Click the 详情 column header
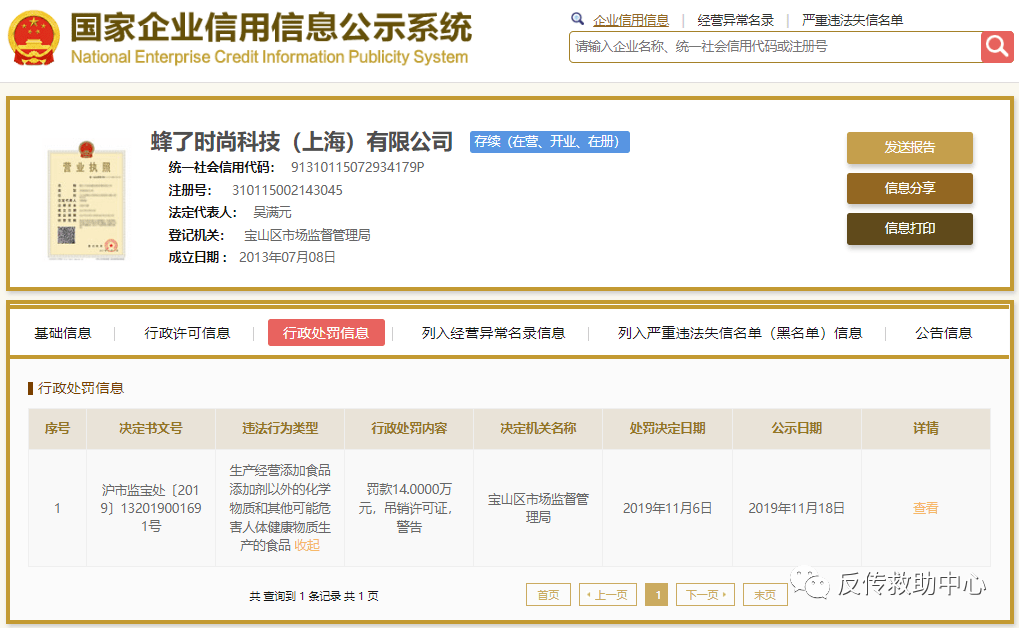 click(x=925, y=428)
